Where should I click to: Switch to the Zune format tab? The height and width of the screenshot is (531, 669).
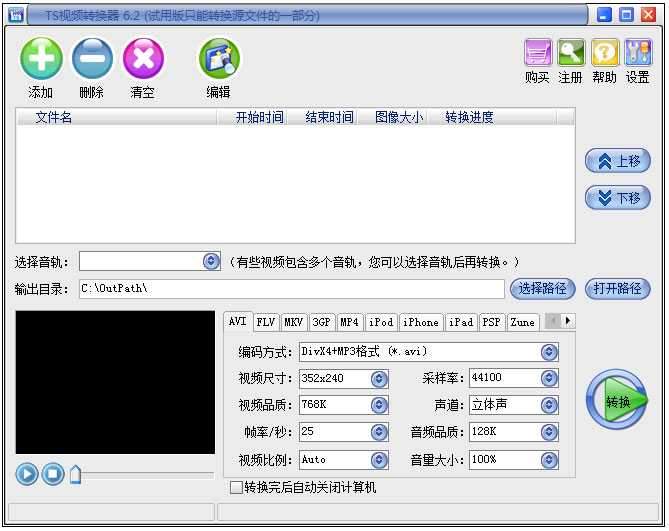point(523,322)
